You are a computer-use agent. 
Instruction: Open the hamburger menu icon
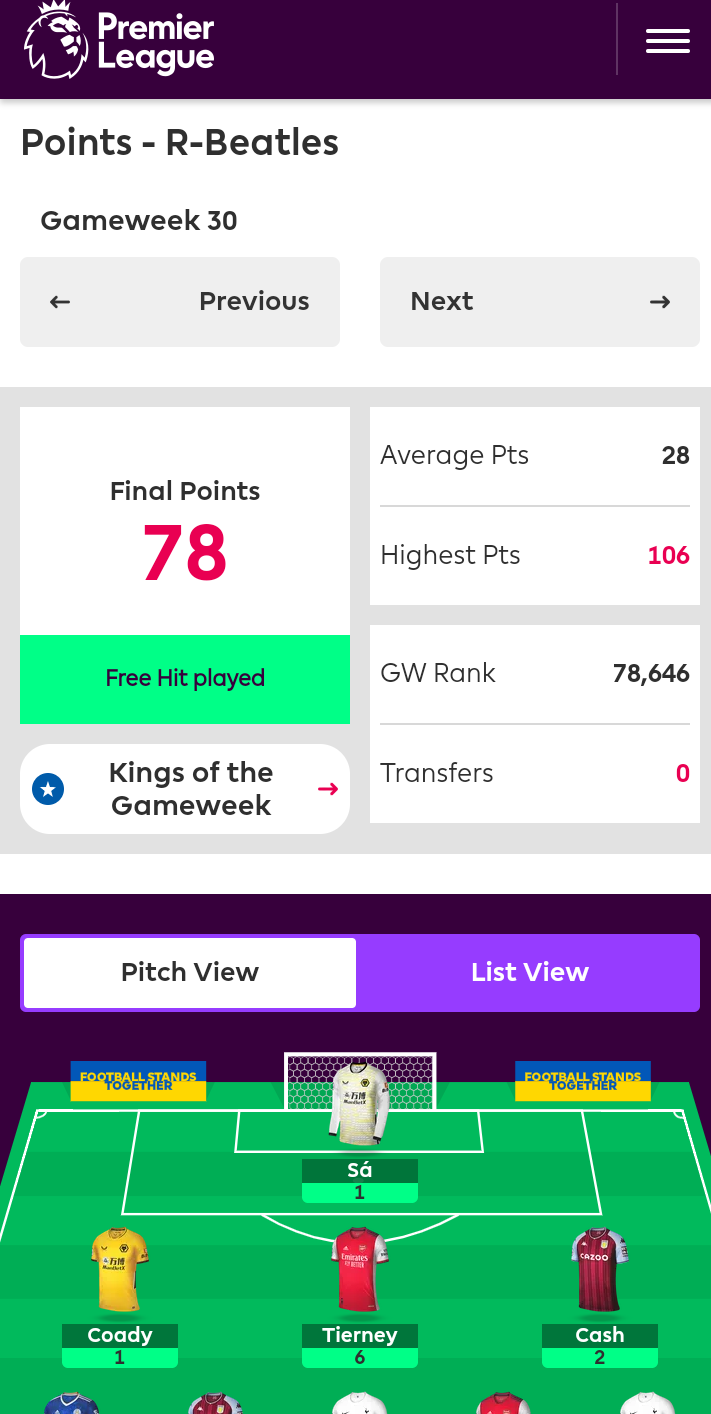667,41
